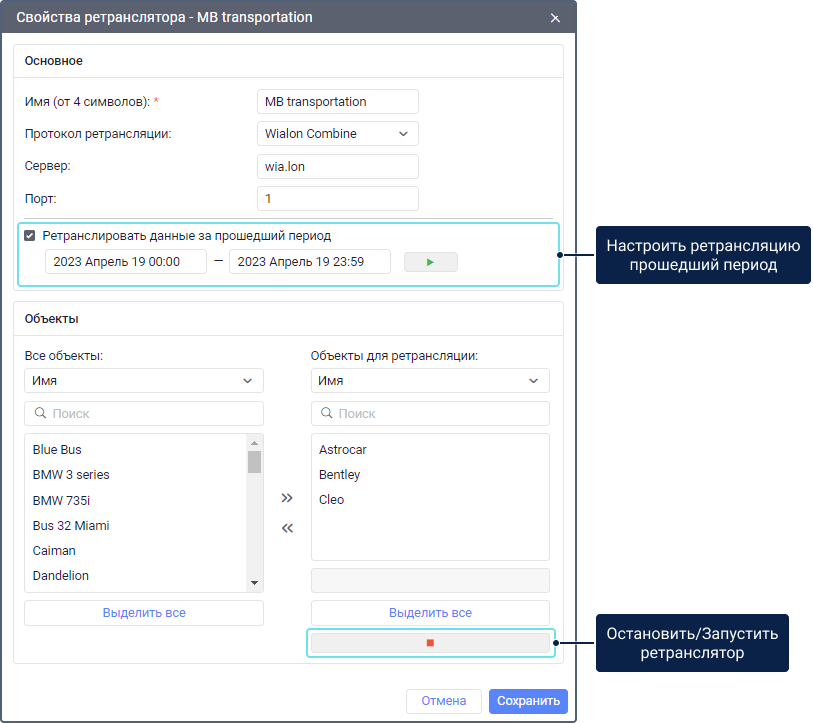Remove objects from retransmission list

click(287, 528)
